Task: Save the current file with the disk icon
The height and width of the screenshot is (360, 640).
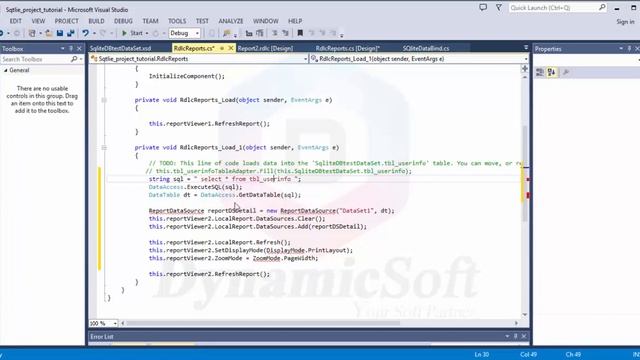Action: [60, 33]
